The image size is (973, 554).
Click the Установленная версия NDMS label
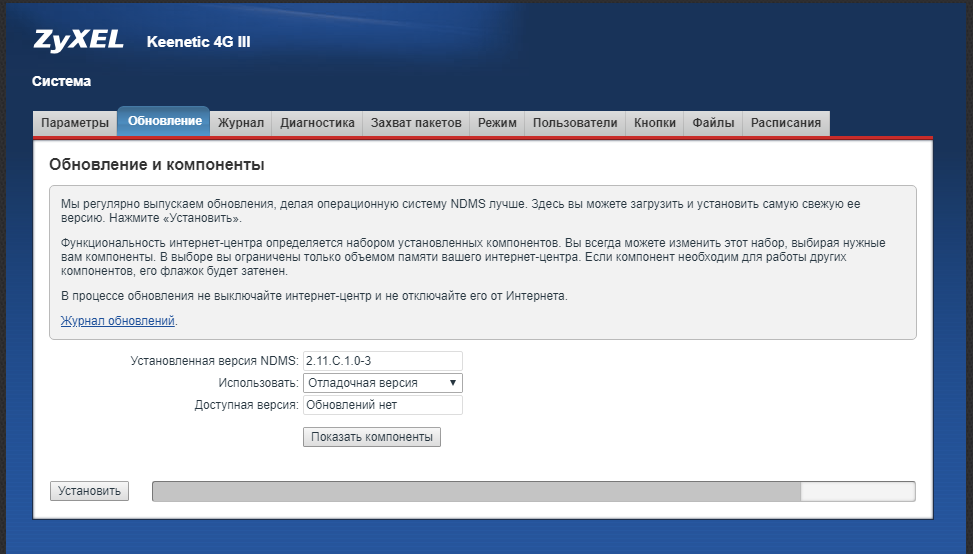click(215, 360)
